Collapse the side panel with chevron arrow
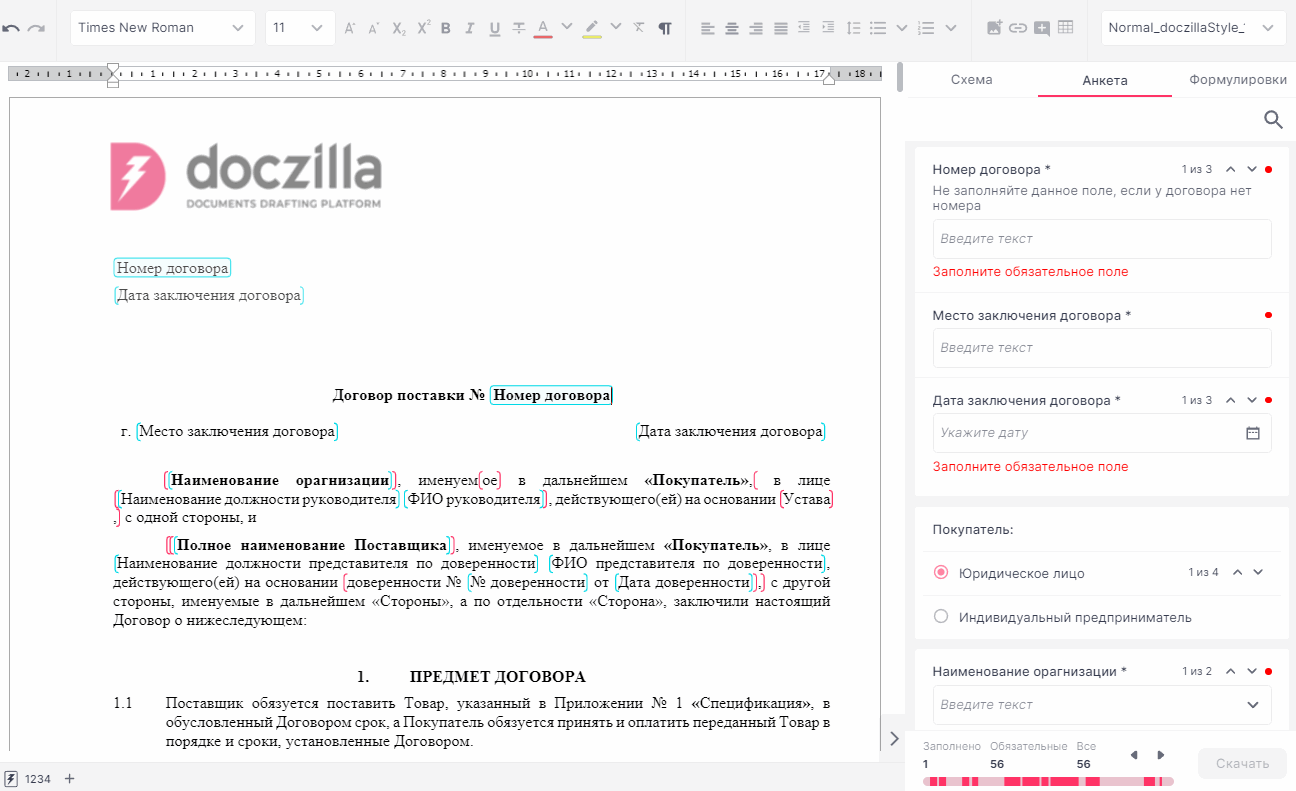The height and width of the screenshot is (791, 1296). click(x=894, y=738)
